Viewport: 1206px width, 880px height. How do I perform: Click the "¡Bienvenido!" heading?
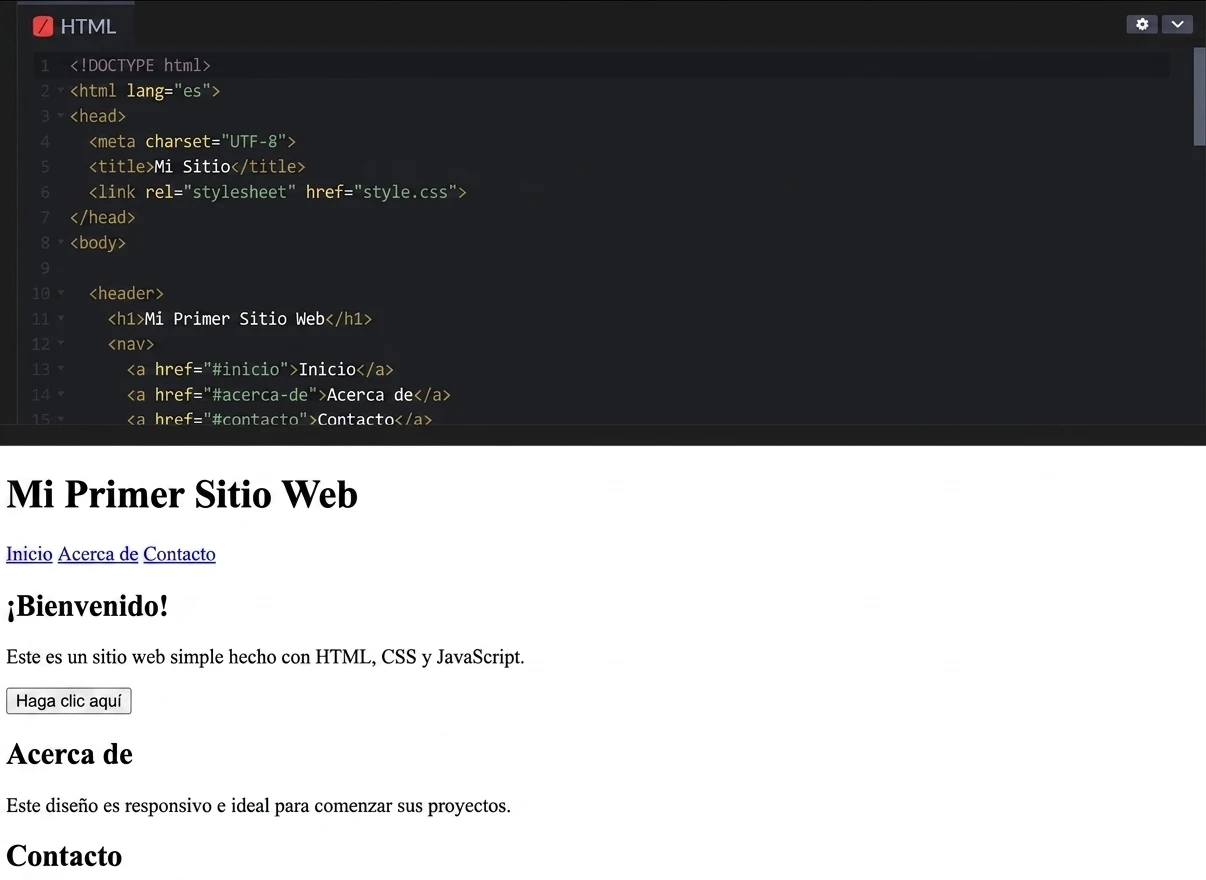point(88,606)
